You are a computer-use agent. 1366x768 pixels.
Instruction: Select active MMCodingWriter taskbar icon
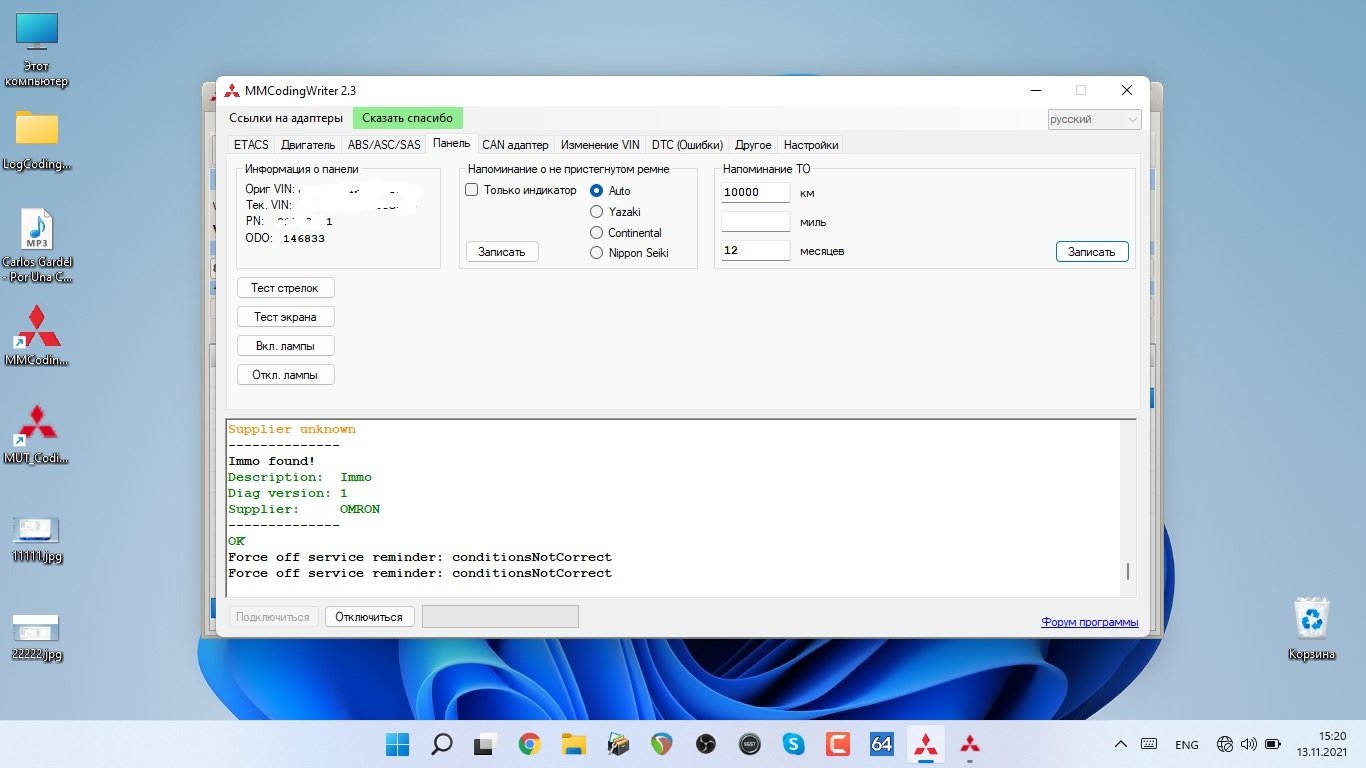(x=926, y=744)
